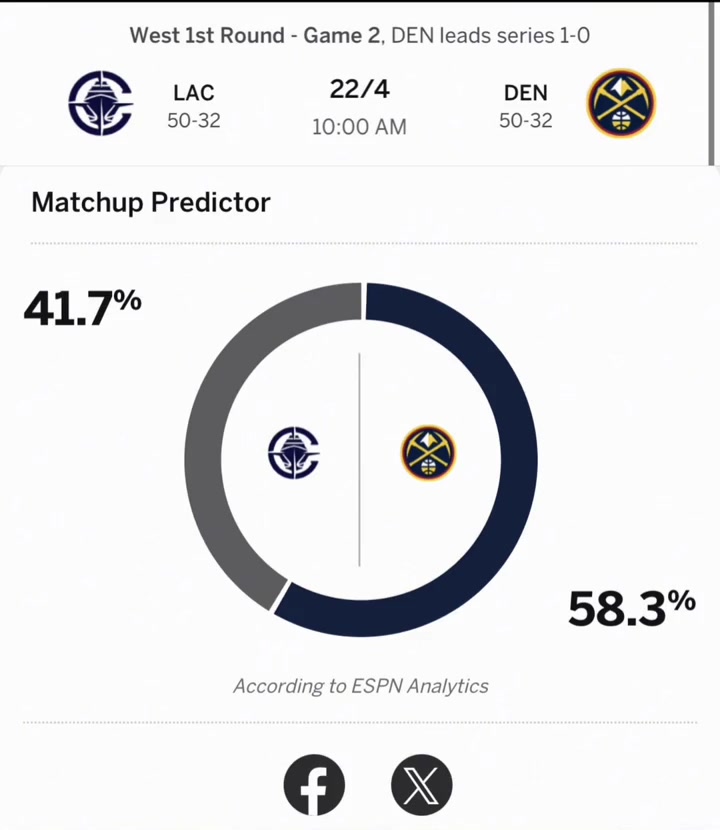Viewport: 720px width, 830px height.
Task: Click the 58.3% Nuggets win probability
Action: pyautogui.click(x=632, y=608)
